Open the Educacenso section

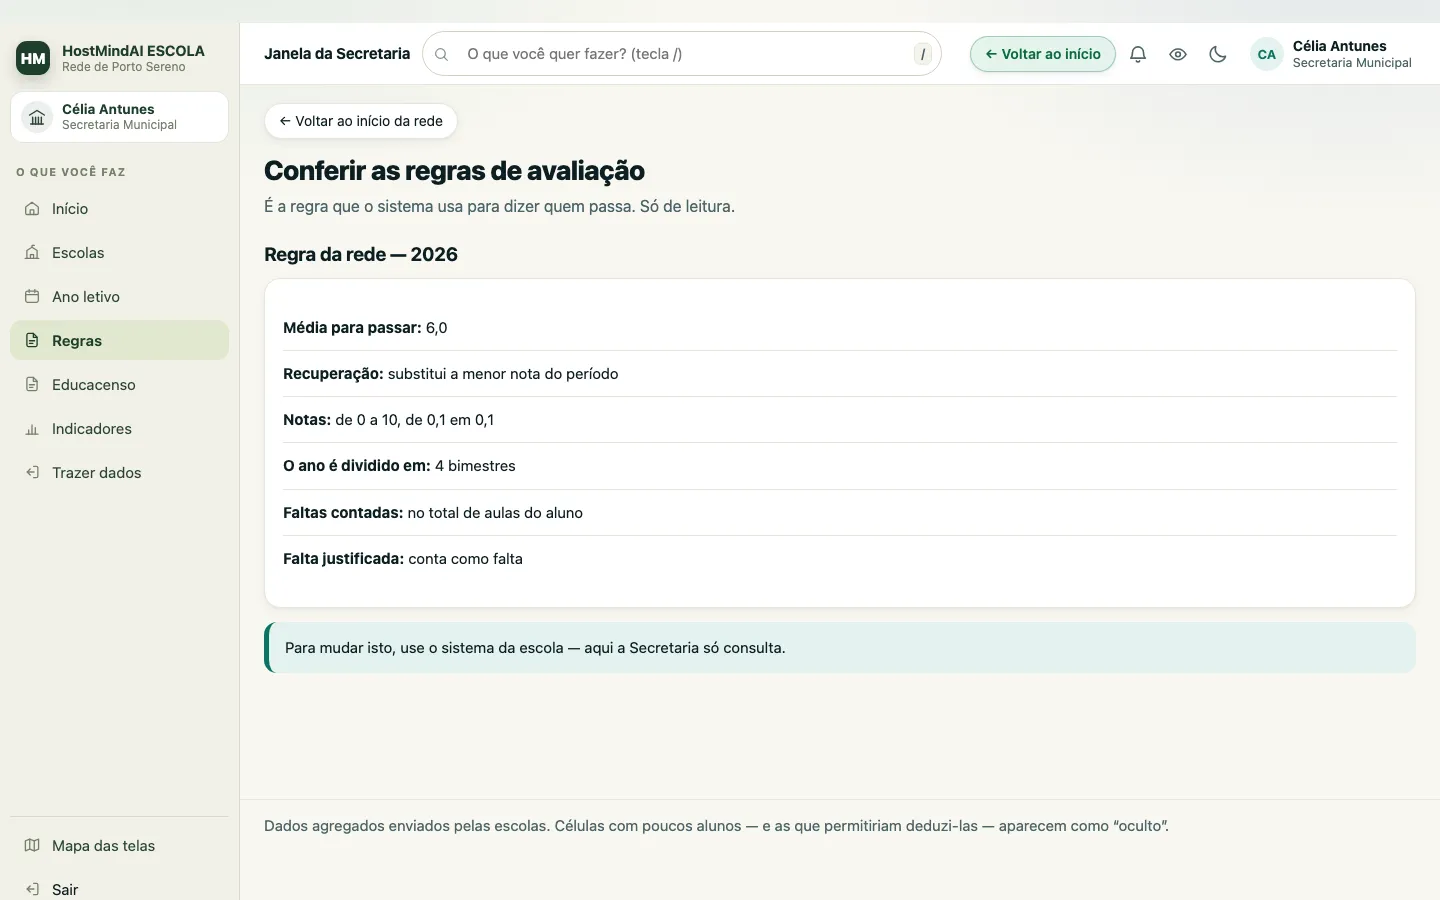(x=119, y=385)
